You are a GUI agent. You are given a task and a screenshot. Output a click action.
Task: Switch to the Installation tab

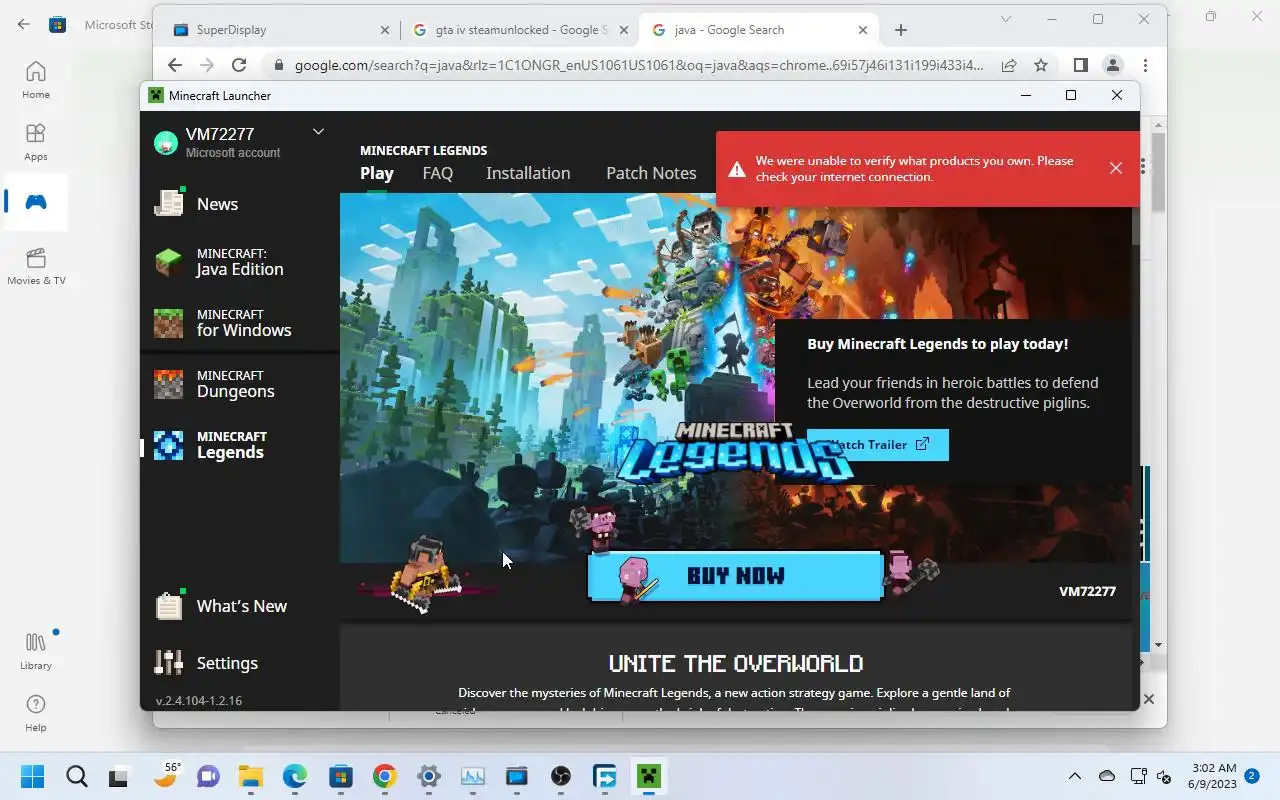528,173
